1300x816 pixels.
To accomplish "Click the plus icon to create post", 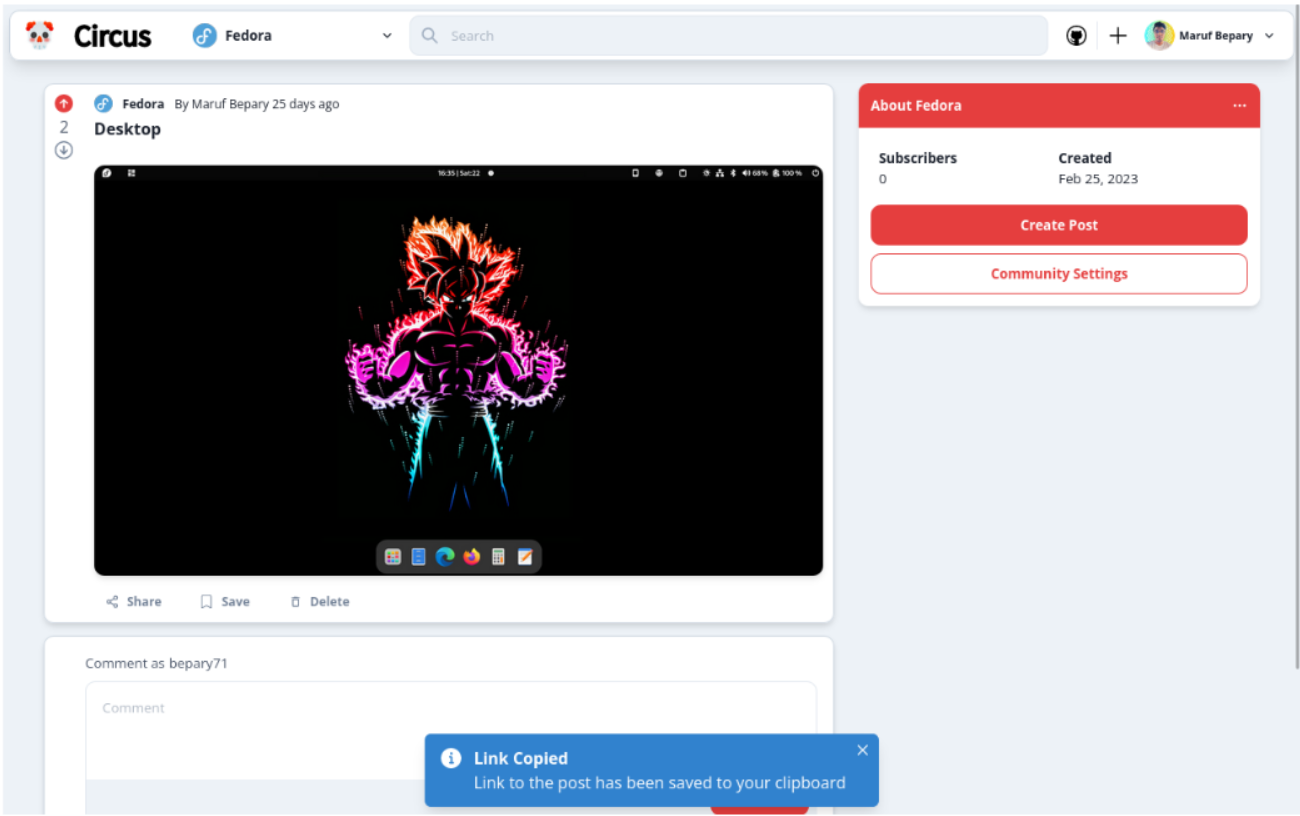I will pos(1118,36).
